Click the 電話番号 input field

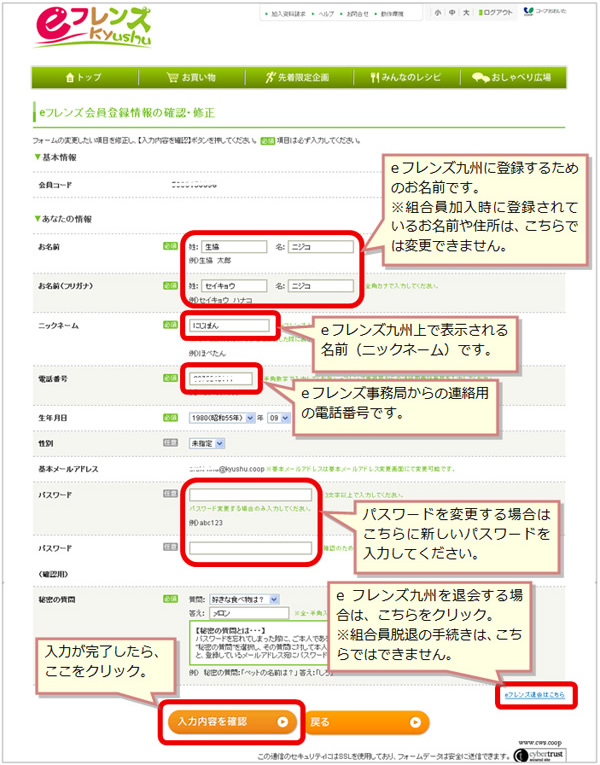tap(221, 379)
